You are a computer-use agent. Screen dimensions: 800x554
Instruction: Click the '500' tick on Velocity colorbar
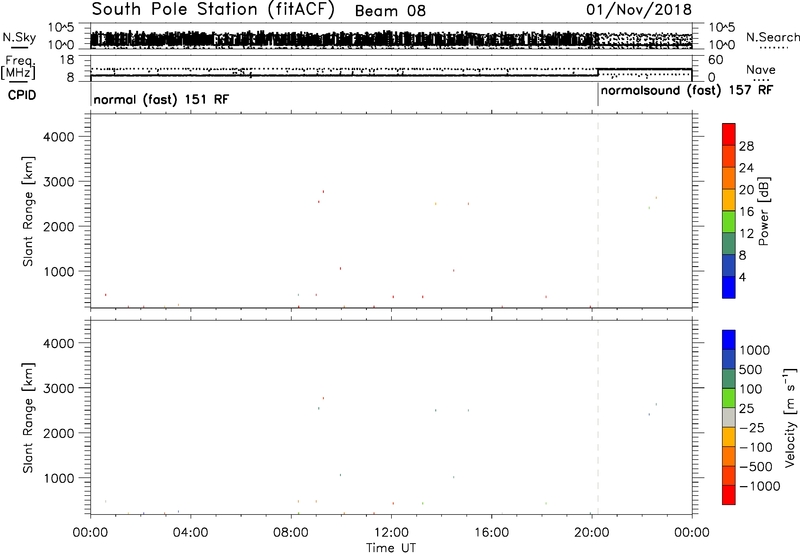[750, 370]
